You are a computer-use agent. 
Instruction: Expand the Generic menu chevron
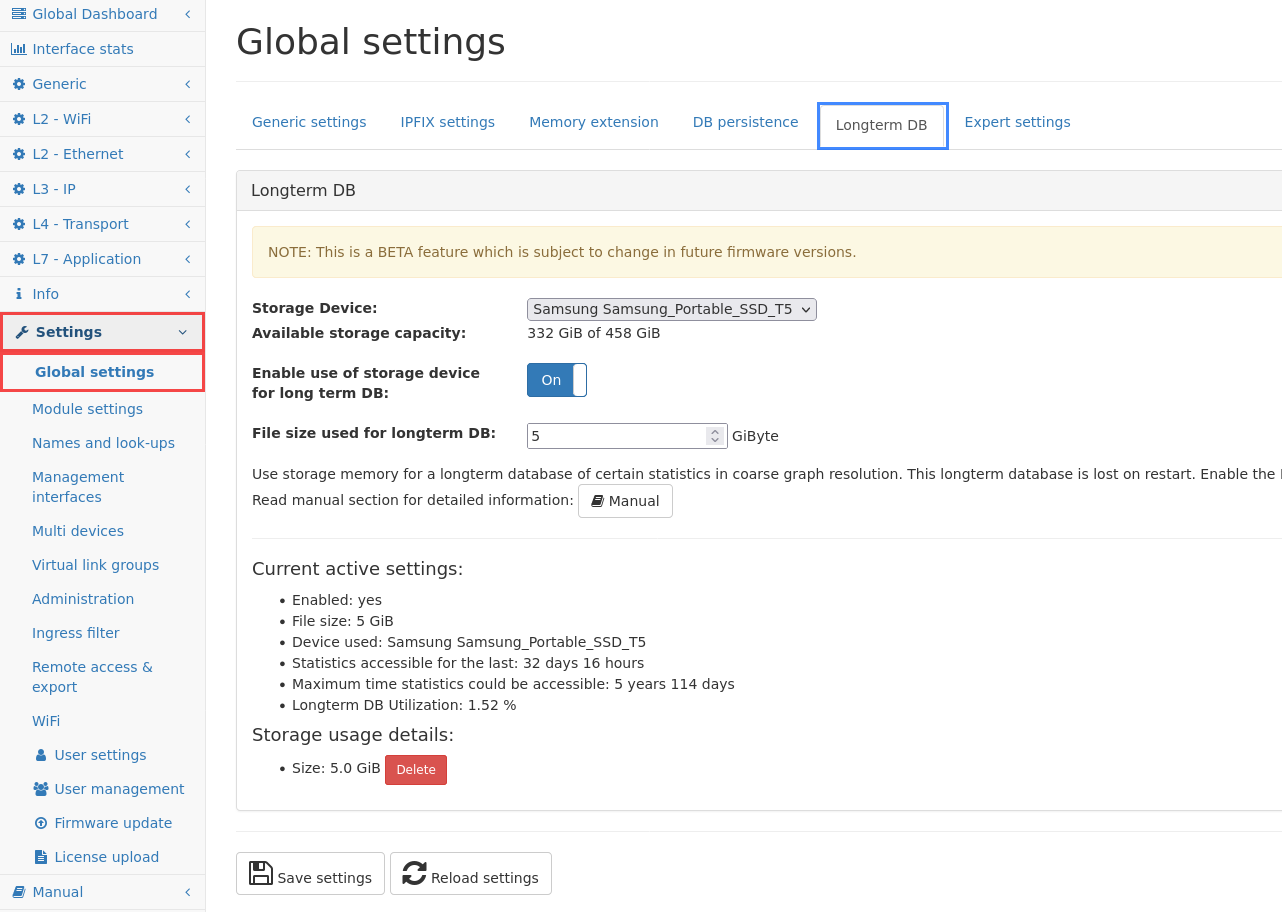pos(188,84)
